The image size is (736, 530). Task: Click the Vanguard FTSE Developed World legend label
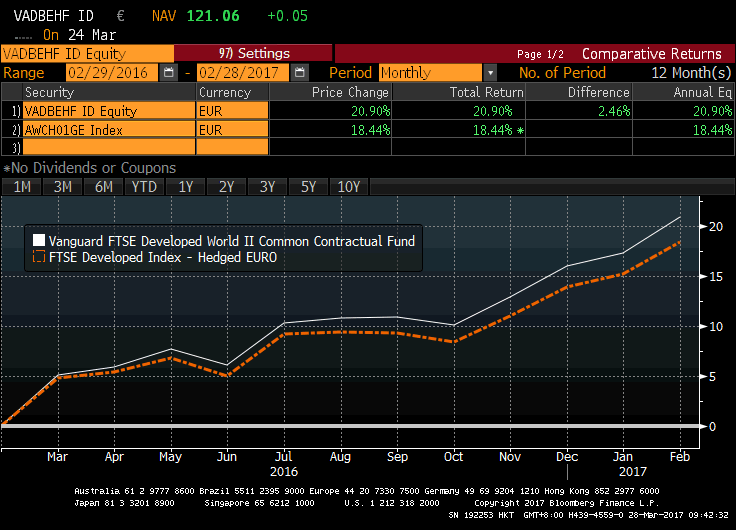coord(232,241)
